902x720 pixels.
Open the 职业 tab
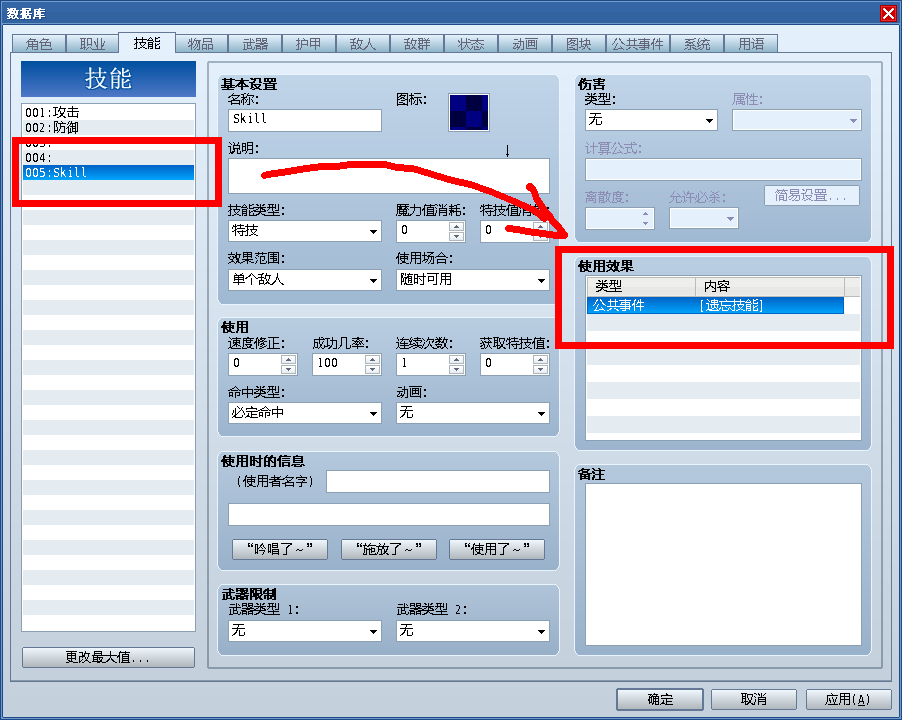[x=92, y=44]
